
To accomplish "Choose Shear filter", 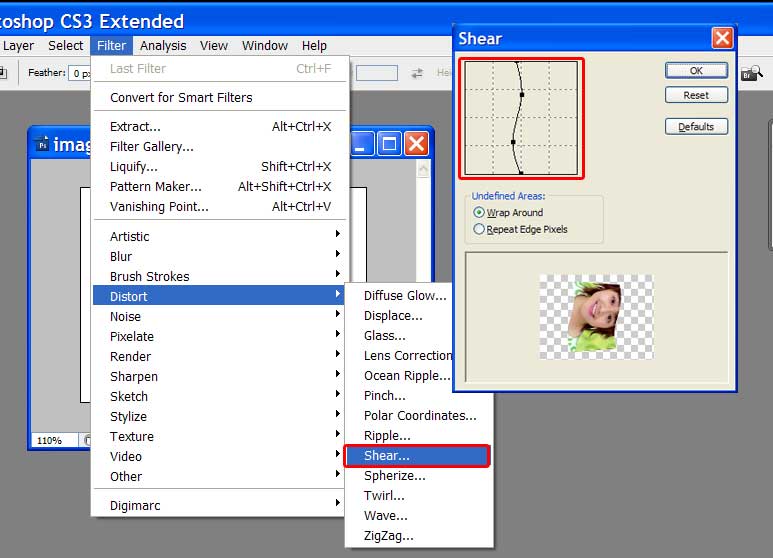I will coord(418,456).
